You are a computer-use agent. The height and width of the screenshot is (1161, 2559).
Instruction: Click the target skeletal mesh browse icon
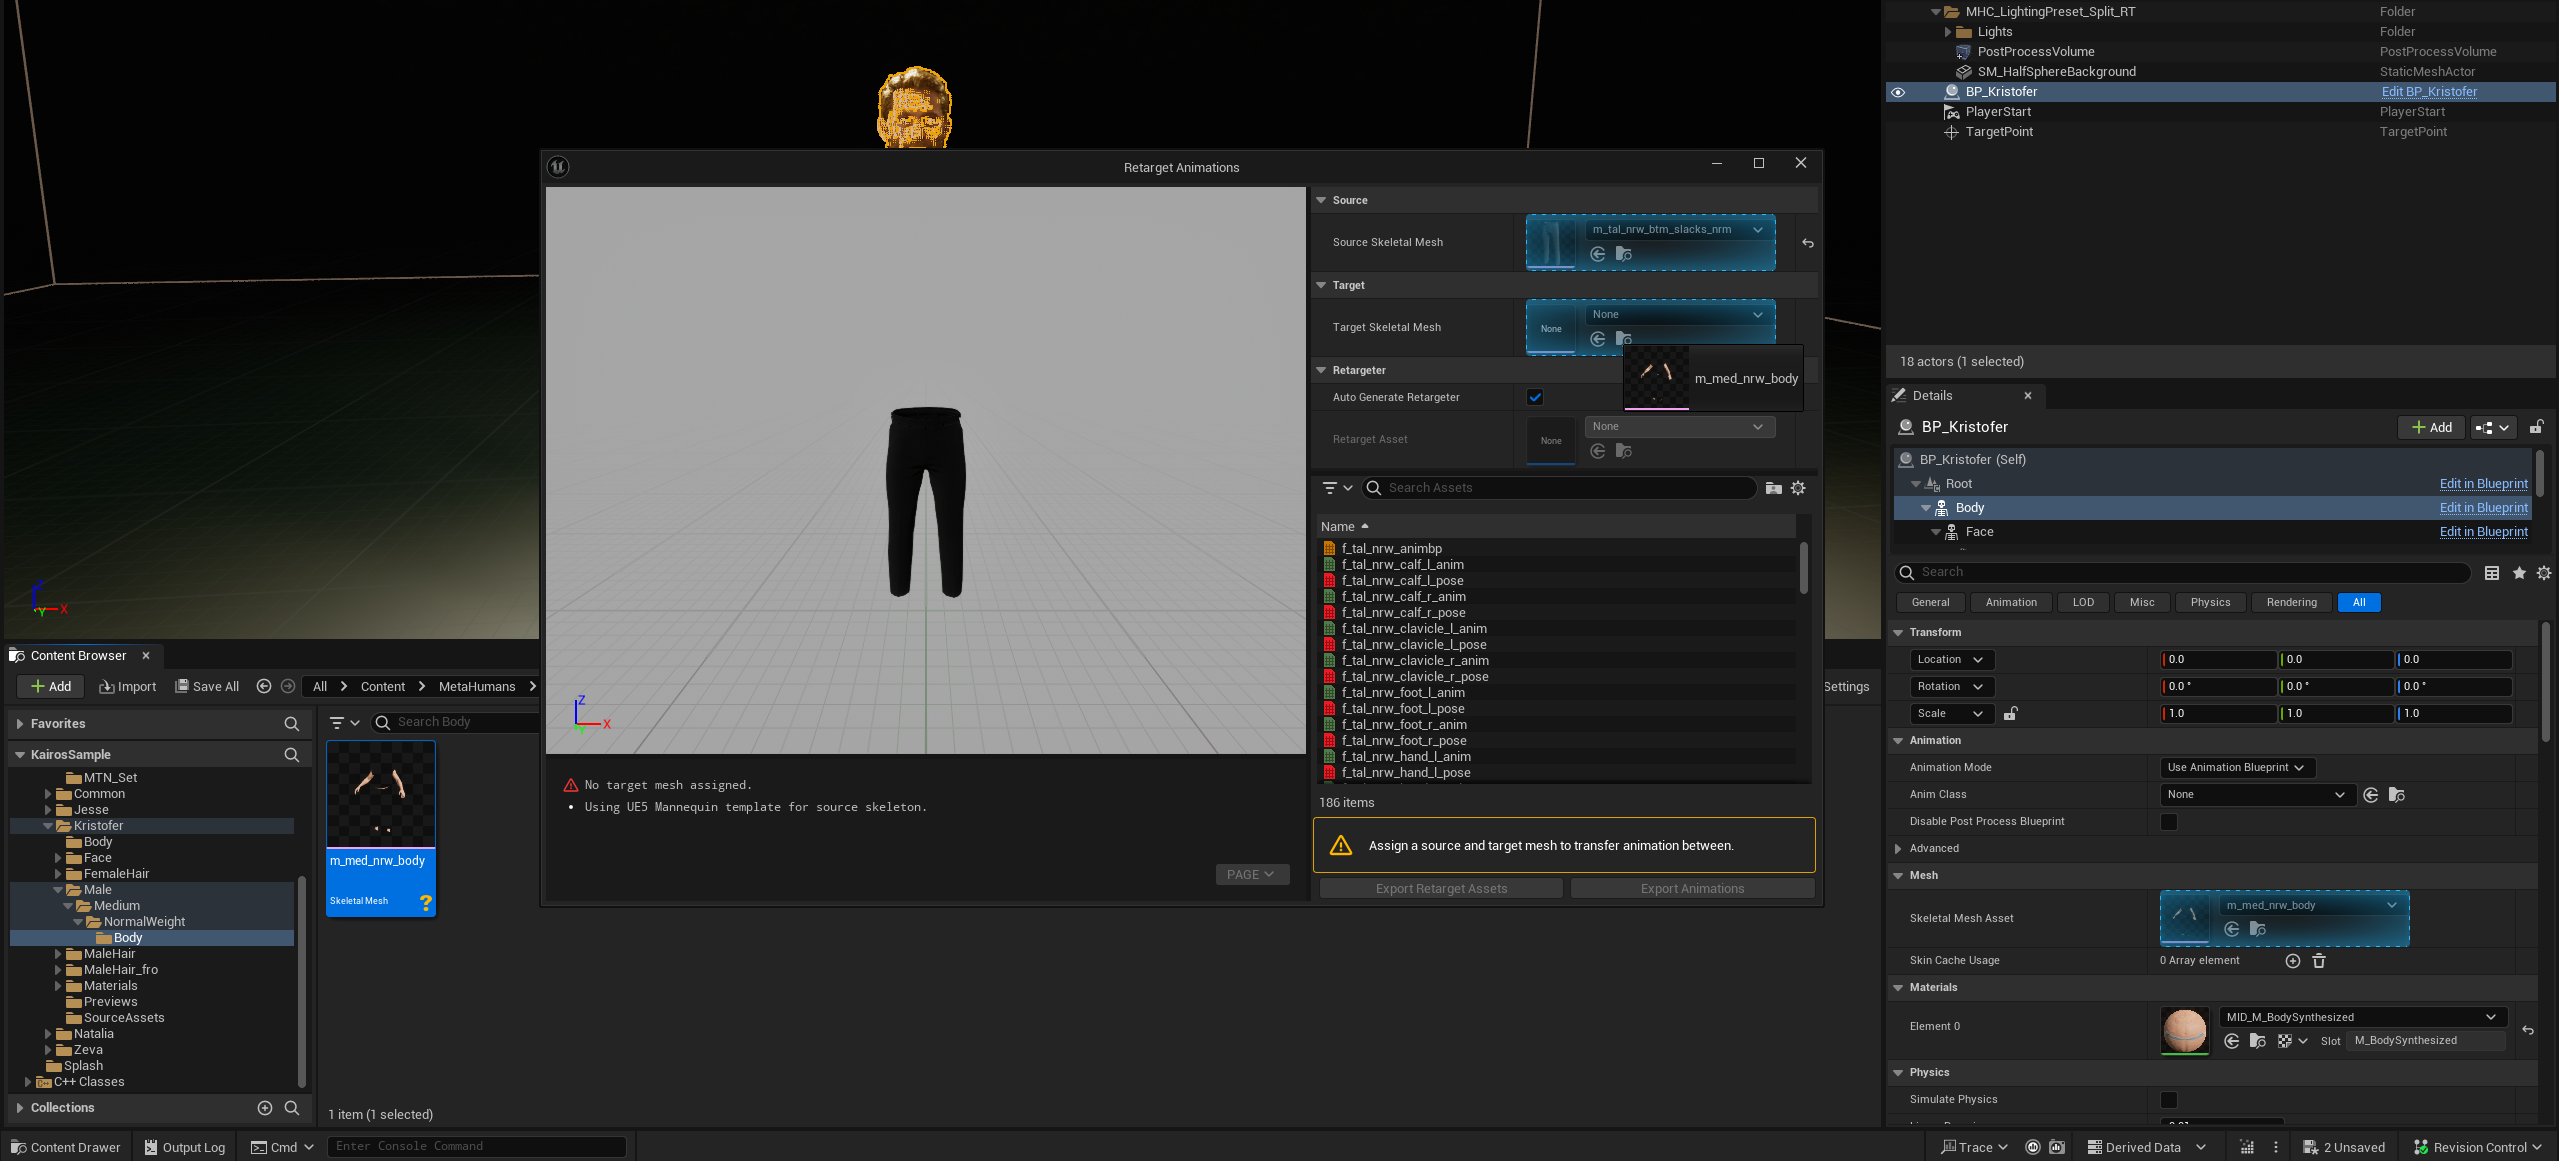1622,338
